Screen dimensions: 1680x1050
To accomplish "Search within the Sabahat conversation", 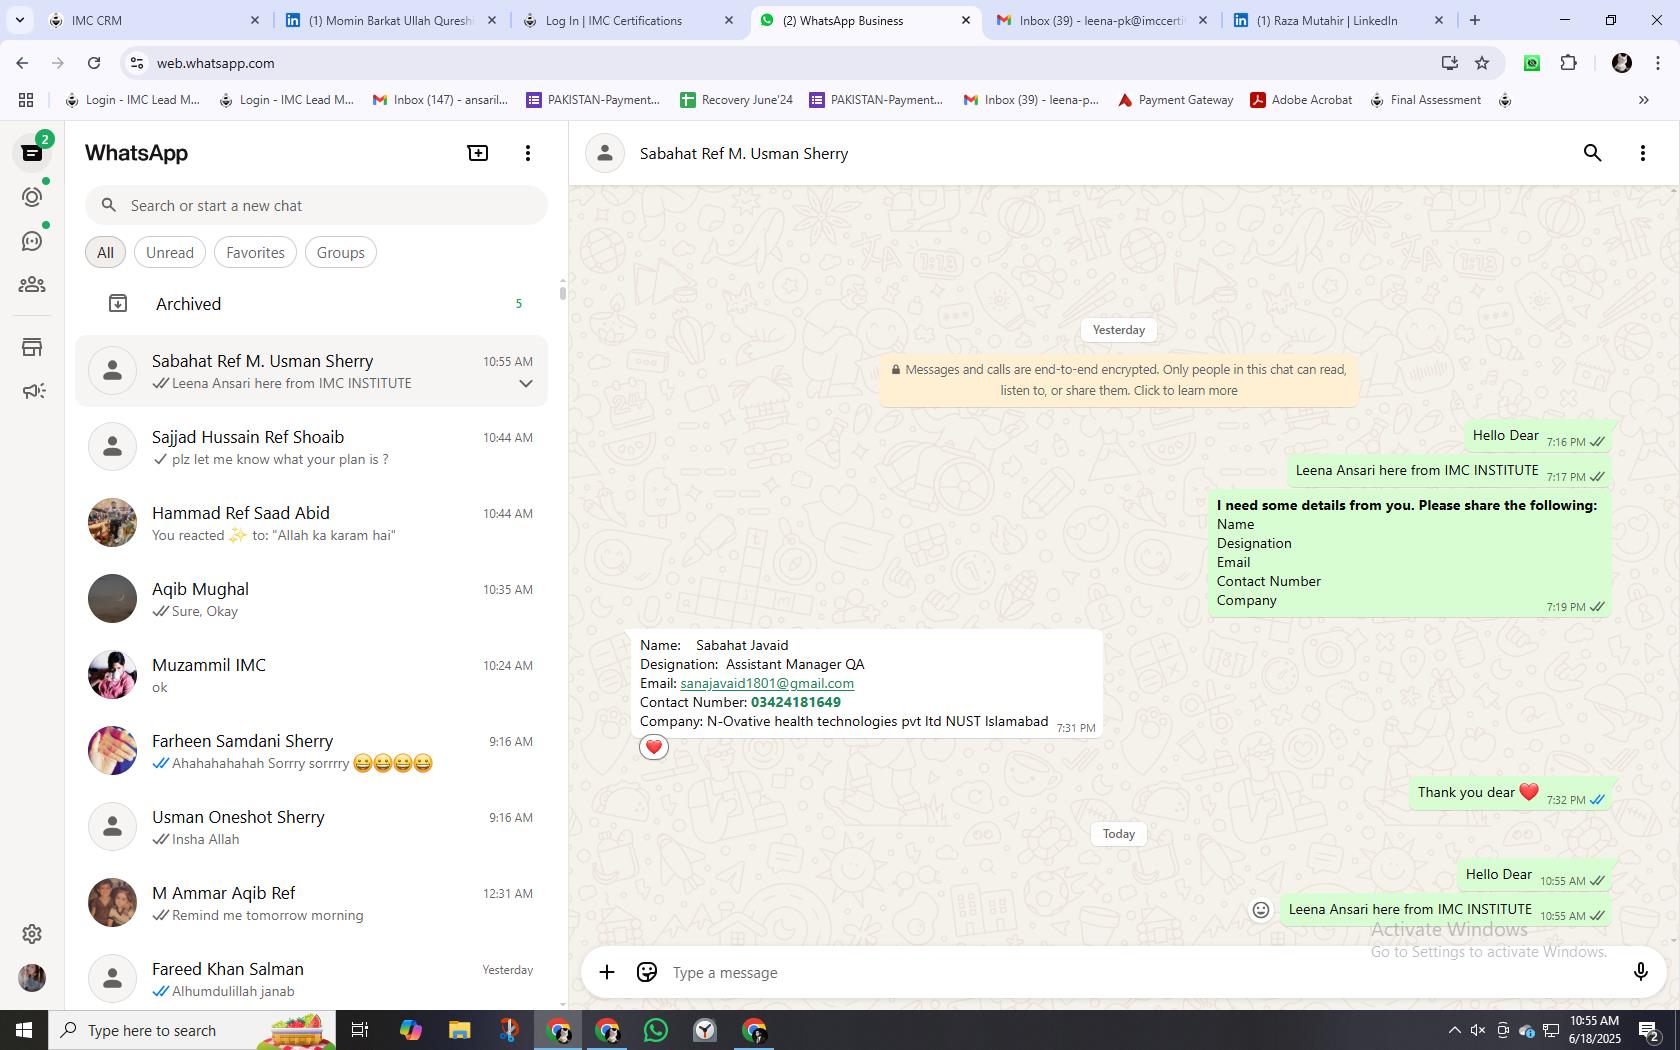I will [1593, 153].
